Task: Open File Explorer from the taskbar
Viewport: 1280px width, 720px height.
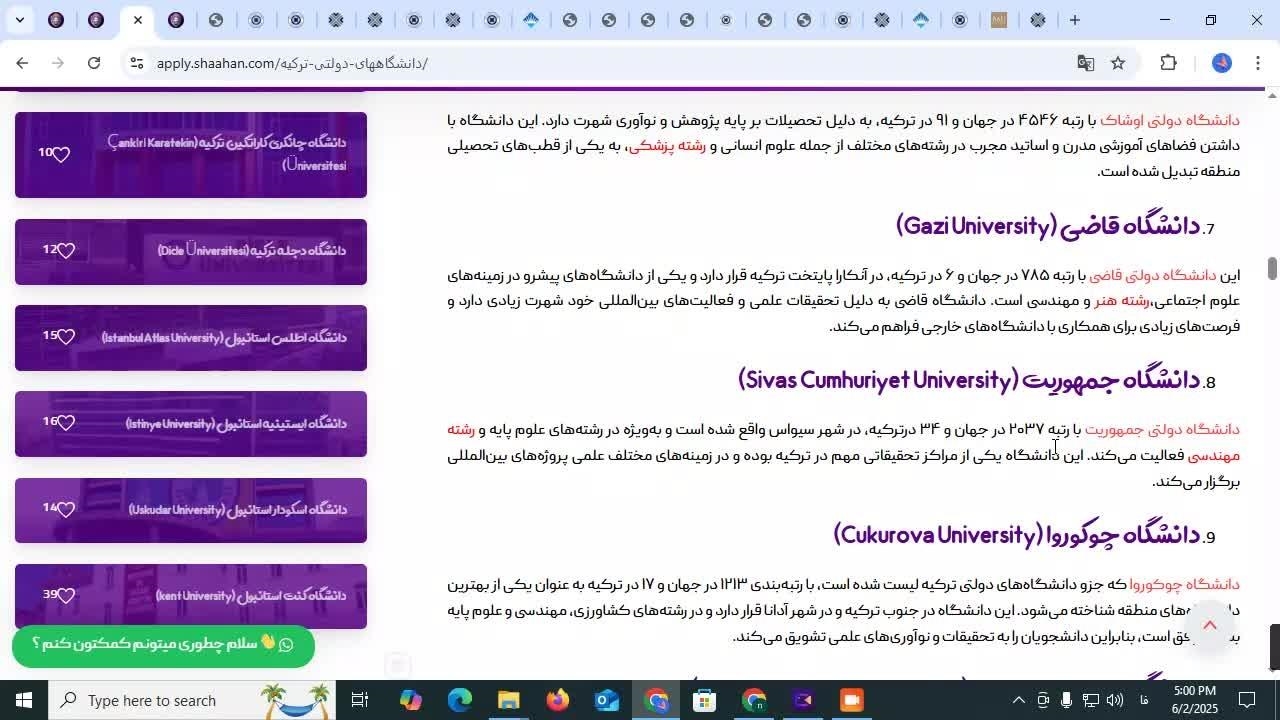Action: click(x=508, y=700)
